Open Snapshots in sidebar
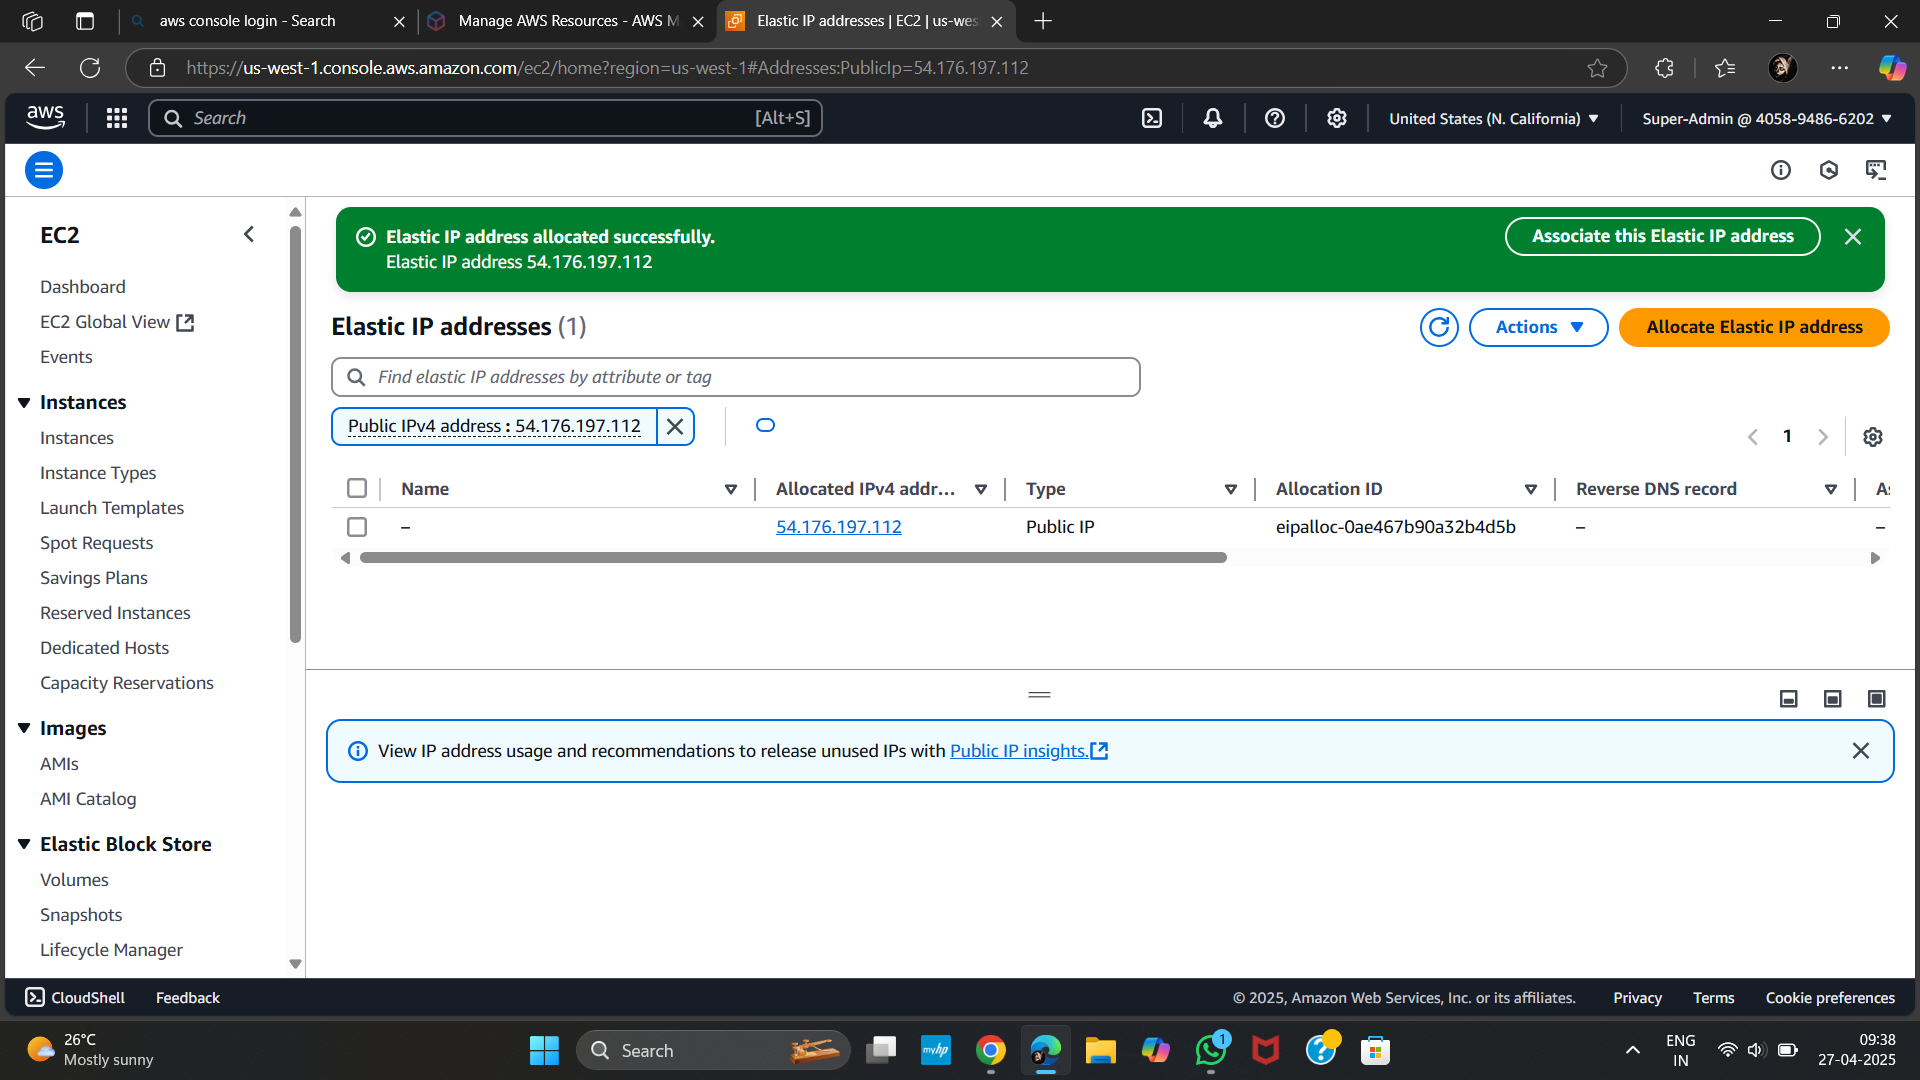This screenshot has height=1080, width=1920. pos(81,915)
